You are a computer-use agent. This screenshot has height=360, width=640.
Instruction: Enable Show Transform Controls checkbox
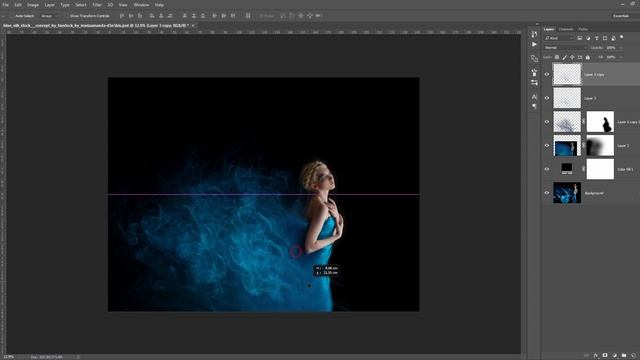(67, 16)
